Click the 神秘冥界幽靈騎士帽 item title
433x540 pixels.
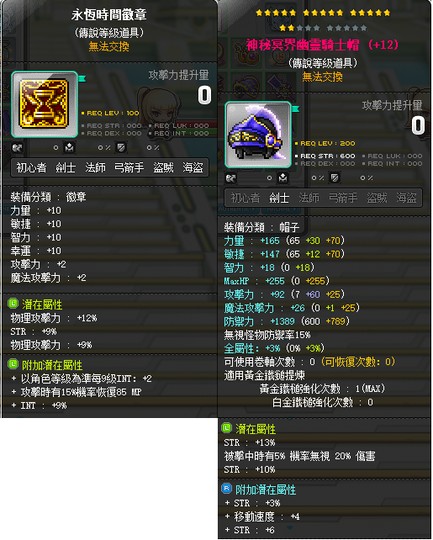coord(302,45)
